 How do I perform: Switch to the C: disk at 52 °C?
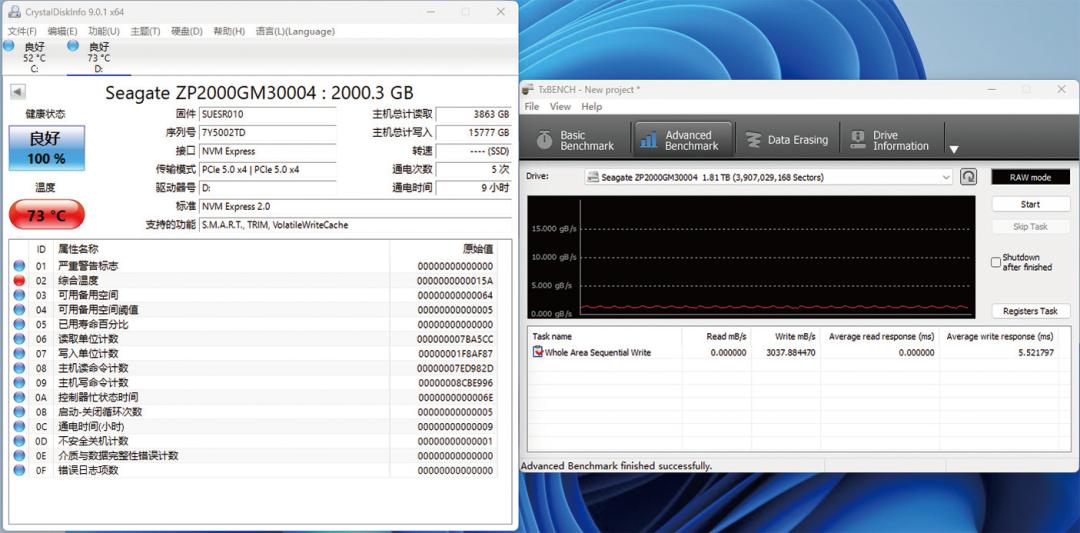click(33, 57)
